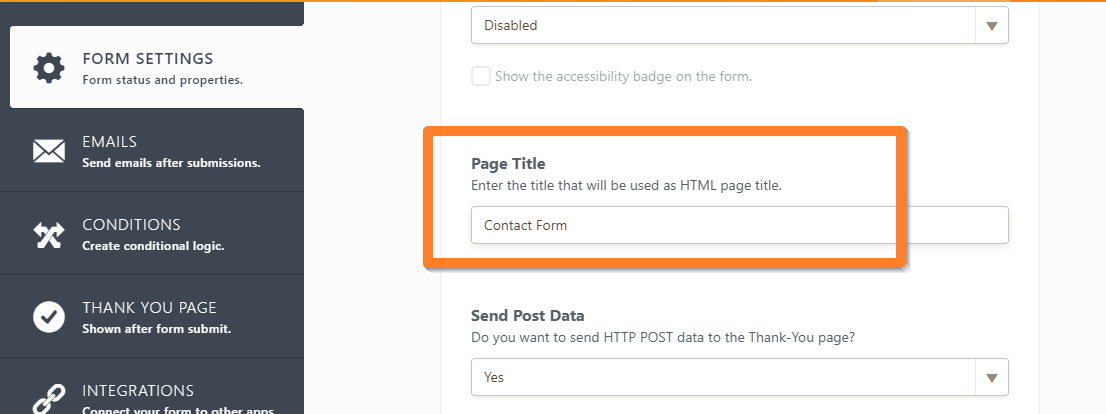The height and width of the screenshot is (414, 1106).
Task: Click the Emails envelope icon
Action: point(48,151)
